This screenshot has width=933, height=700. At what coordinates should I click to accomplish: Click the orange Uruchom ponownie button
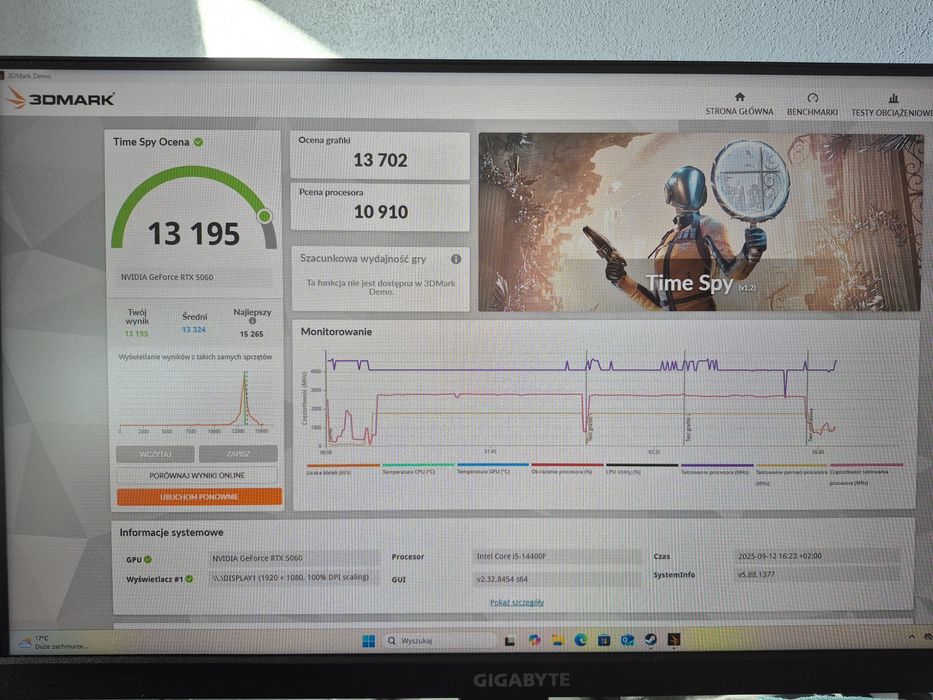click(199, 496)
